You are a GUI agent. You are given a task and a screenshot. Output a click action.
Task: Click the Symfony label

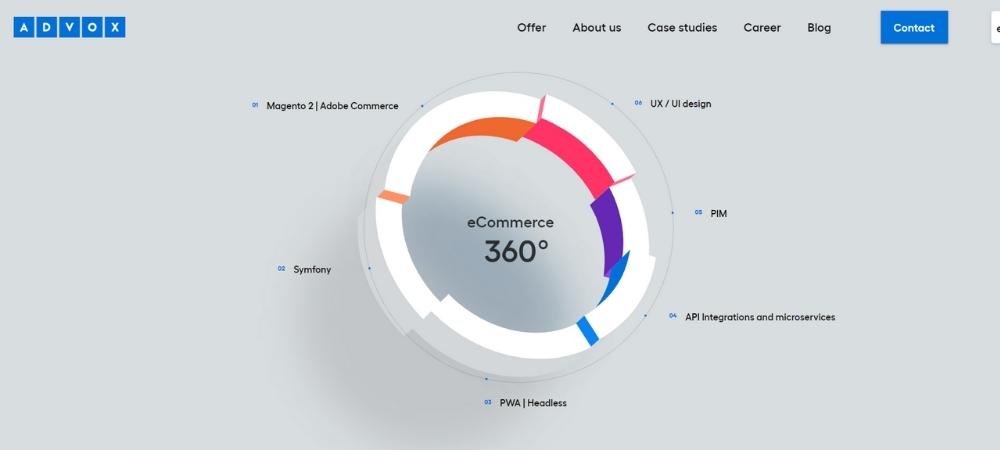312,270
